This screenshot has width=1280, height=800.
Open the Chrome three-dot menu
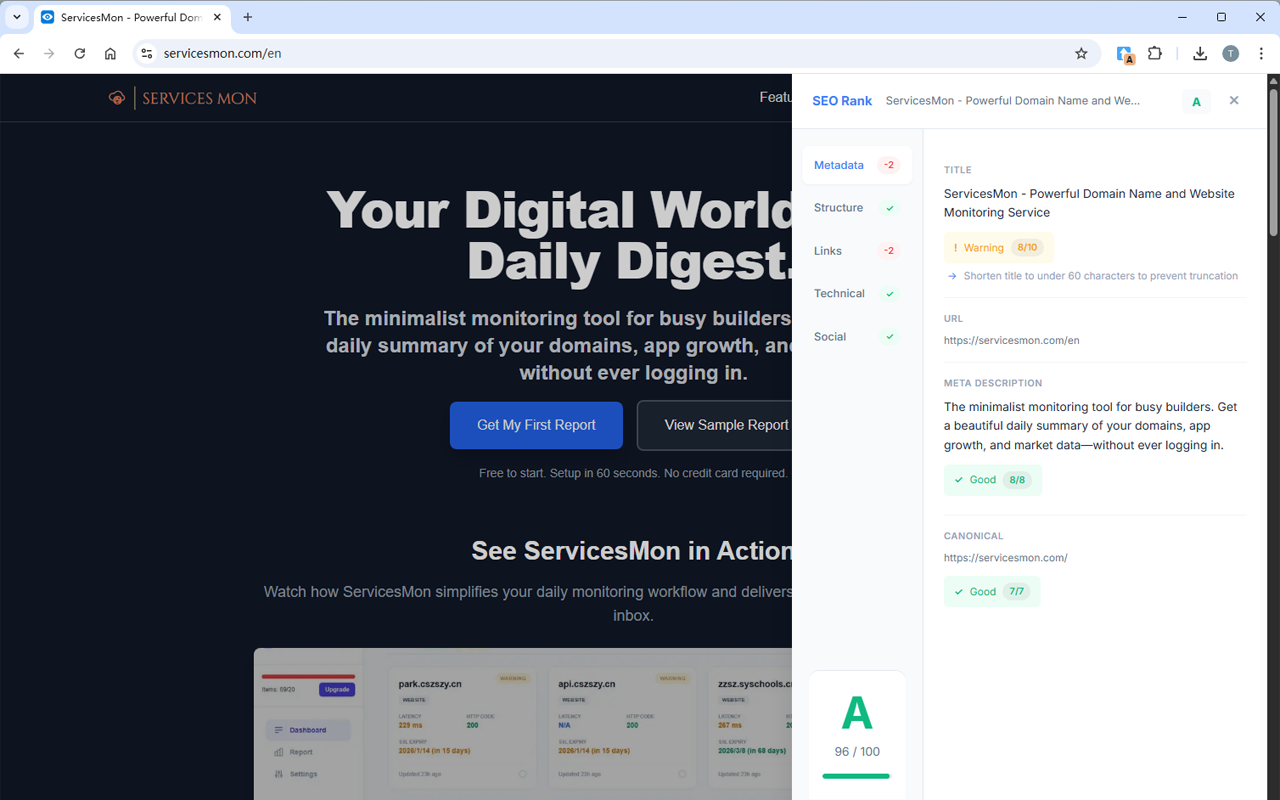[x=1261, y=54]
